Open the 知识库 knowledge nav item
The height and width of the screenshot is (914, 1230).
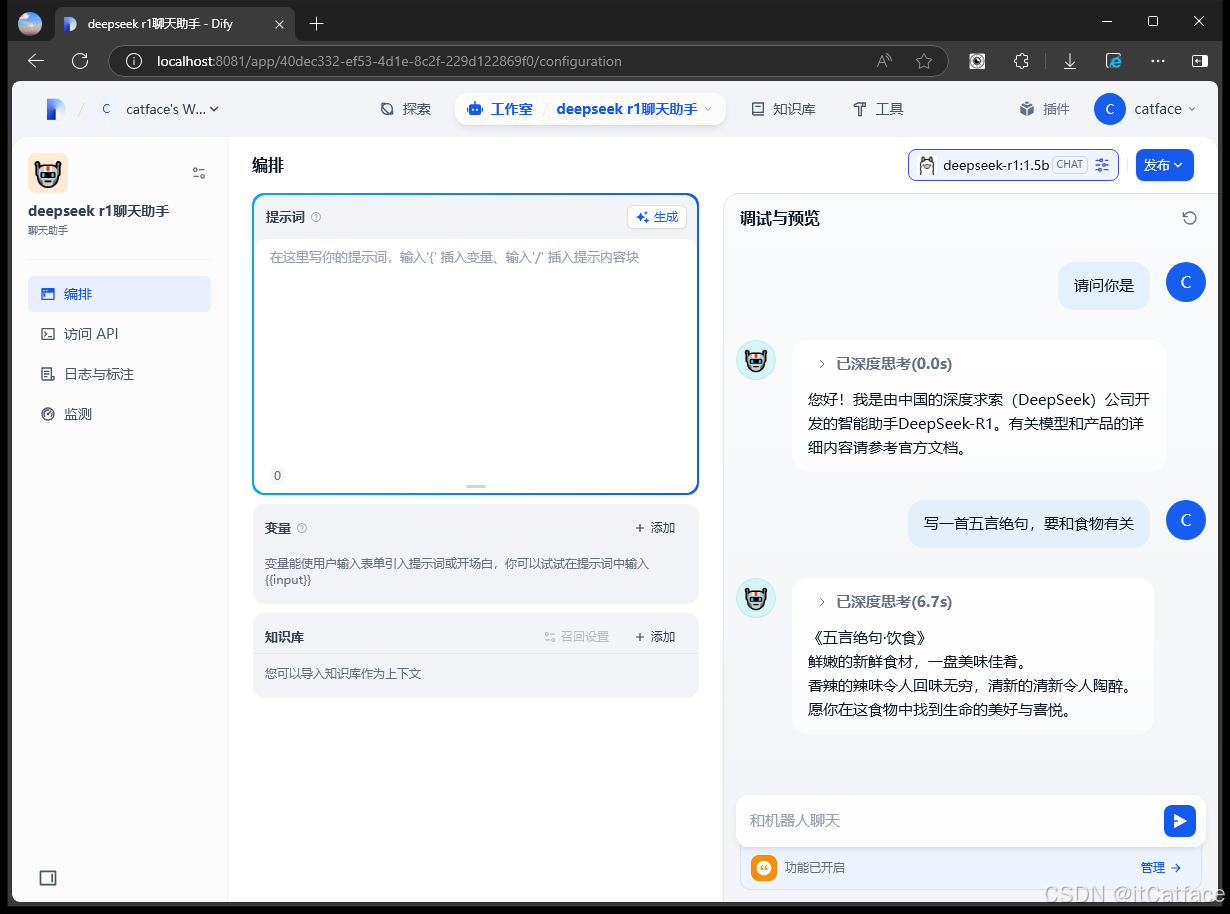784,109
